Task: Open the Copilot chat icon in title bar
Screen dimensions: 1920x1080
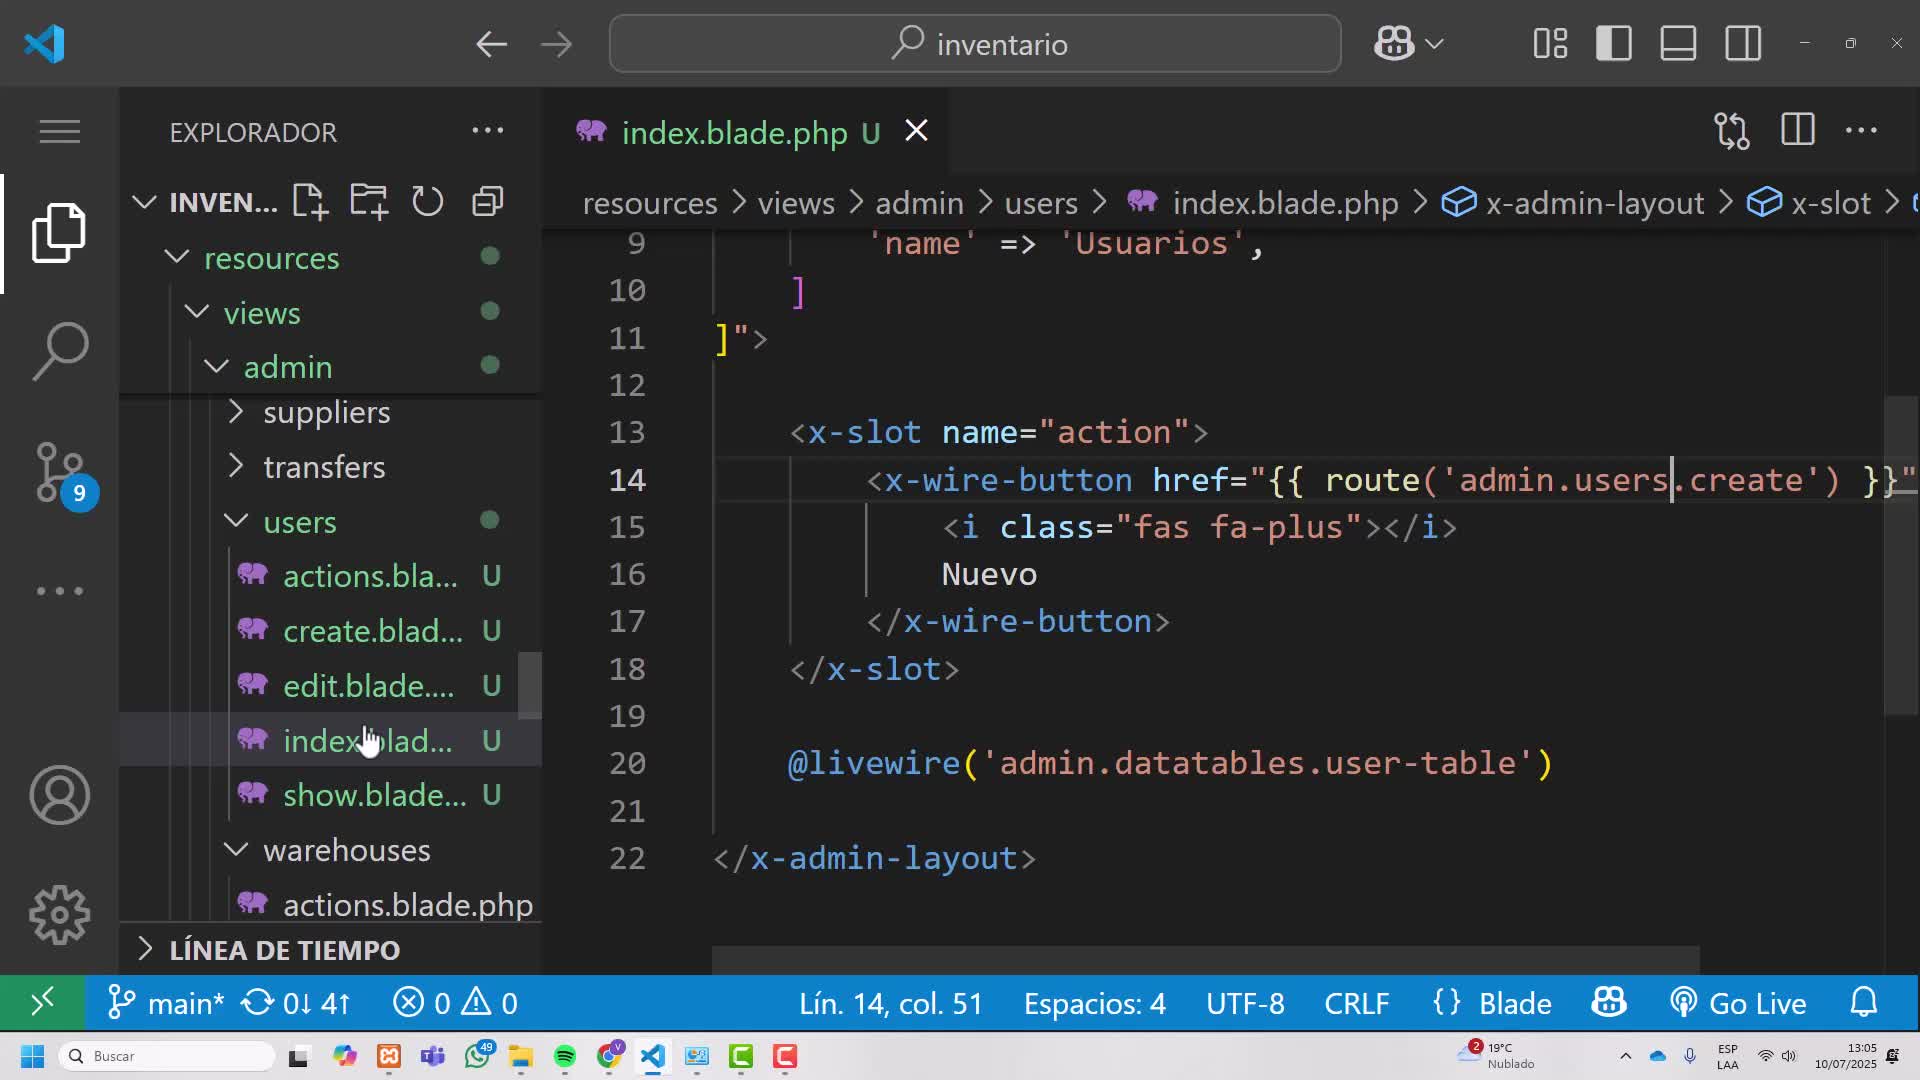Action: coord(1394,44)
